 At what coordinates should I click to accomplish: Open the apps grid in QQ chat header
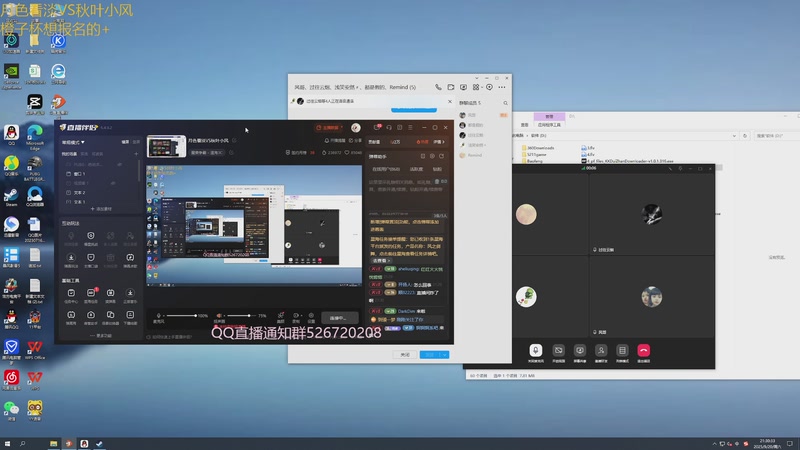476,87
